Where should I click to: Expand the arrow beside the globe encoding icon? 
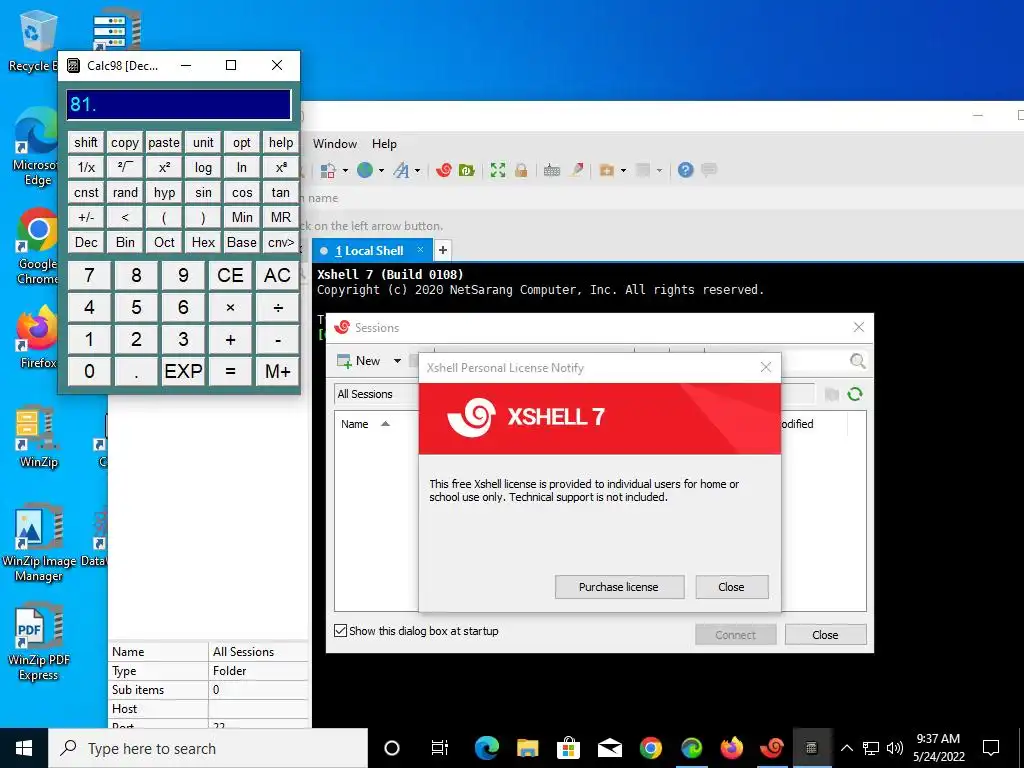pos(381,171)
